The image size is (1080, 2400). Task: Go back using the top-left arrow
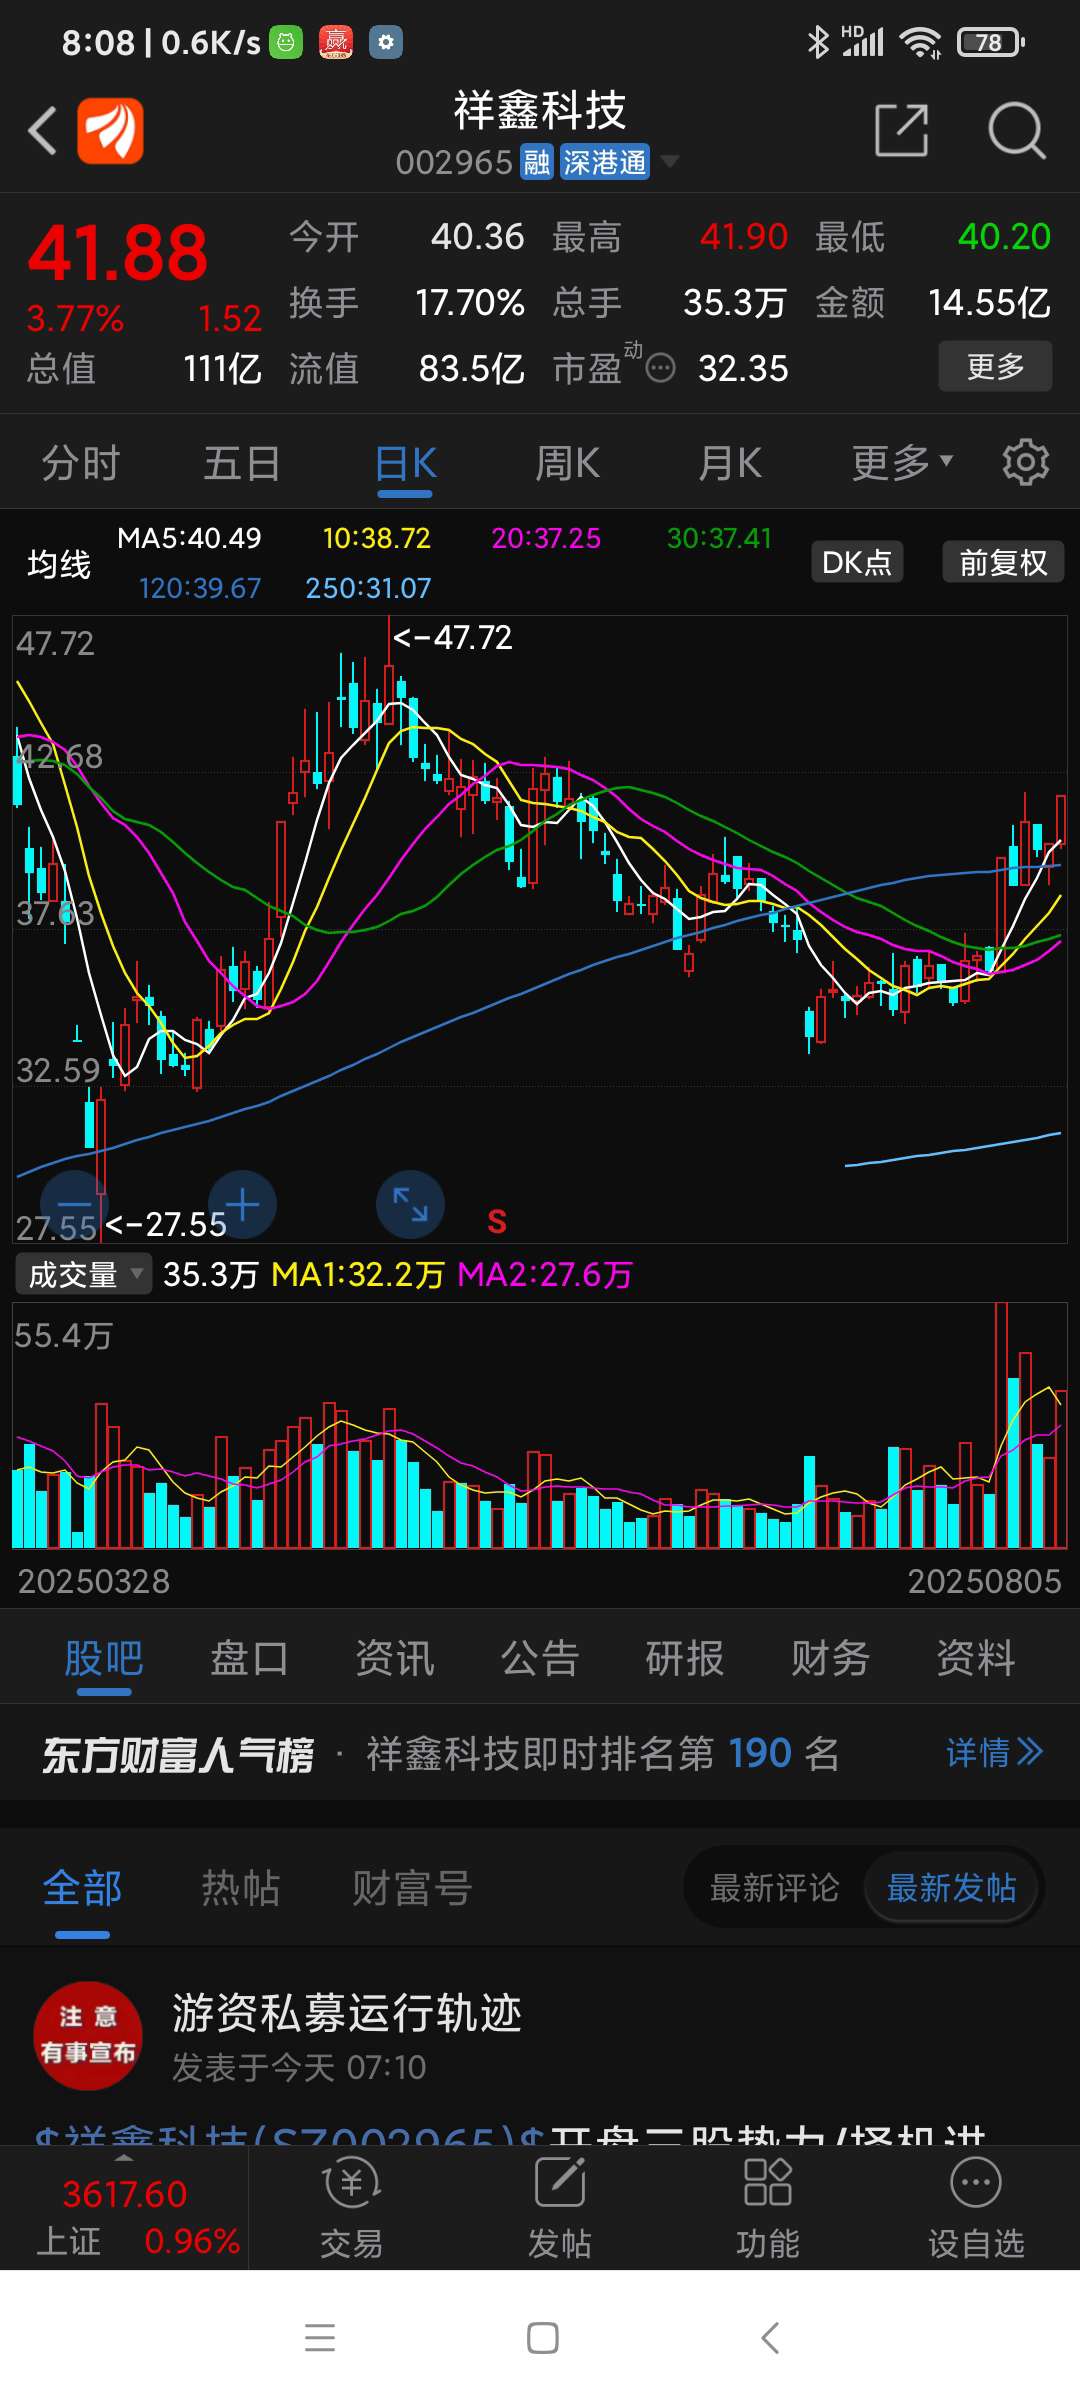pyautogui.click(x=42, y=130)
